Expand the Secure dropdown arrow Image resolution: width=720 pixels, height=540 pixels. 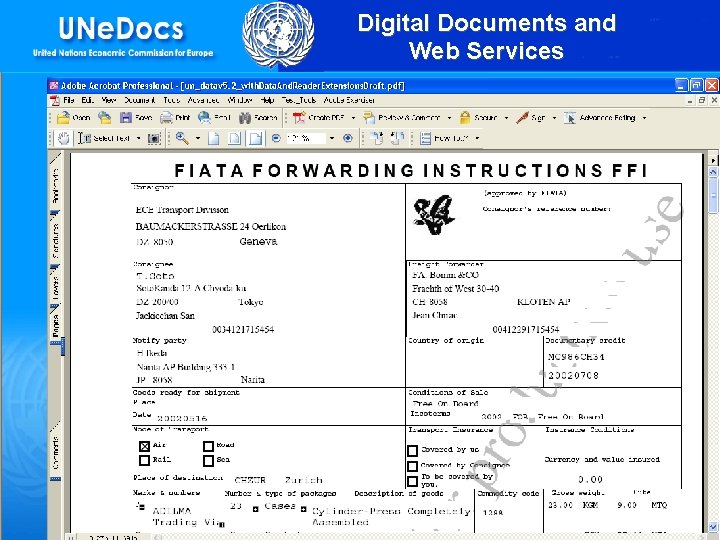coord(506,118)
